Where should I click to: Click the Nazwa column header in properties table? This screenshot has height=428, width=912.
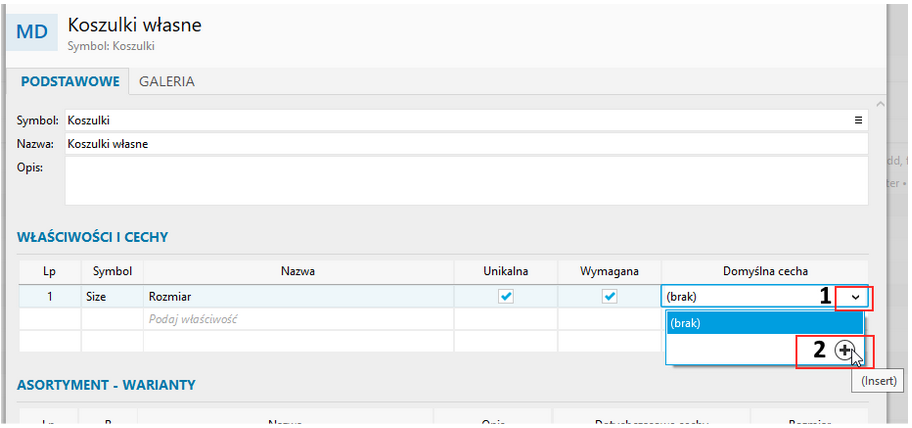pos(298,271)
